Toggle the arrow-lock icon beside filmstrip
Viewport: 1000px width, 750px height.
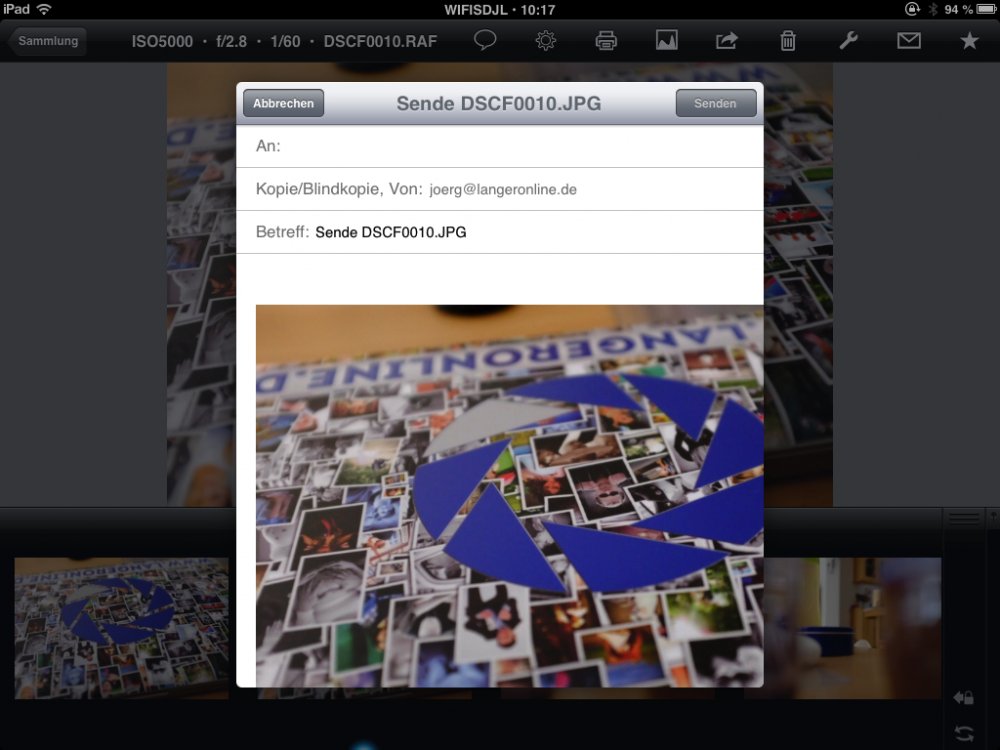[x=963, y=697]
